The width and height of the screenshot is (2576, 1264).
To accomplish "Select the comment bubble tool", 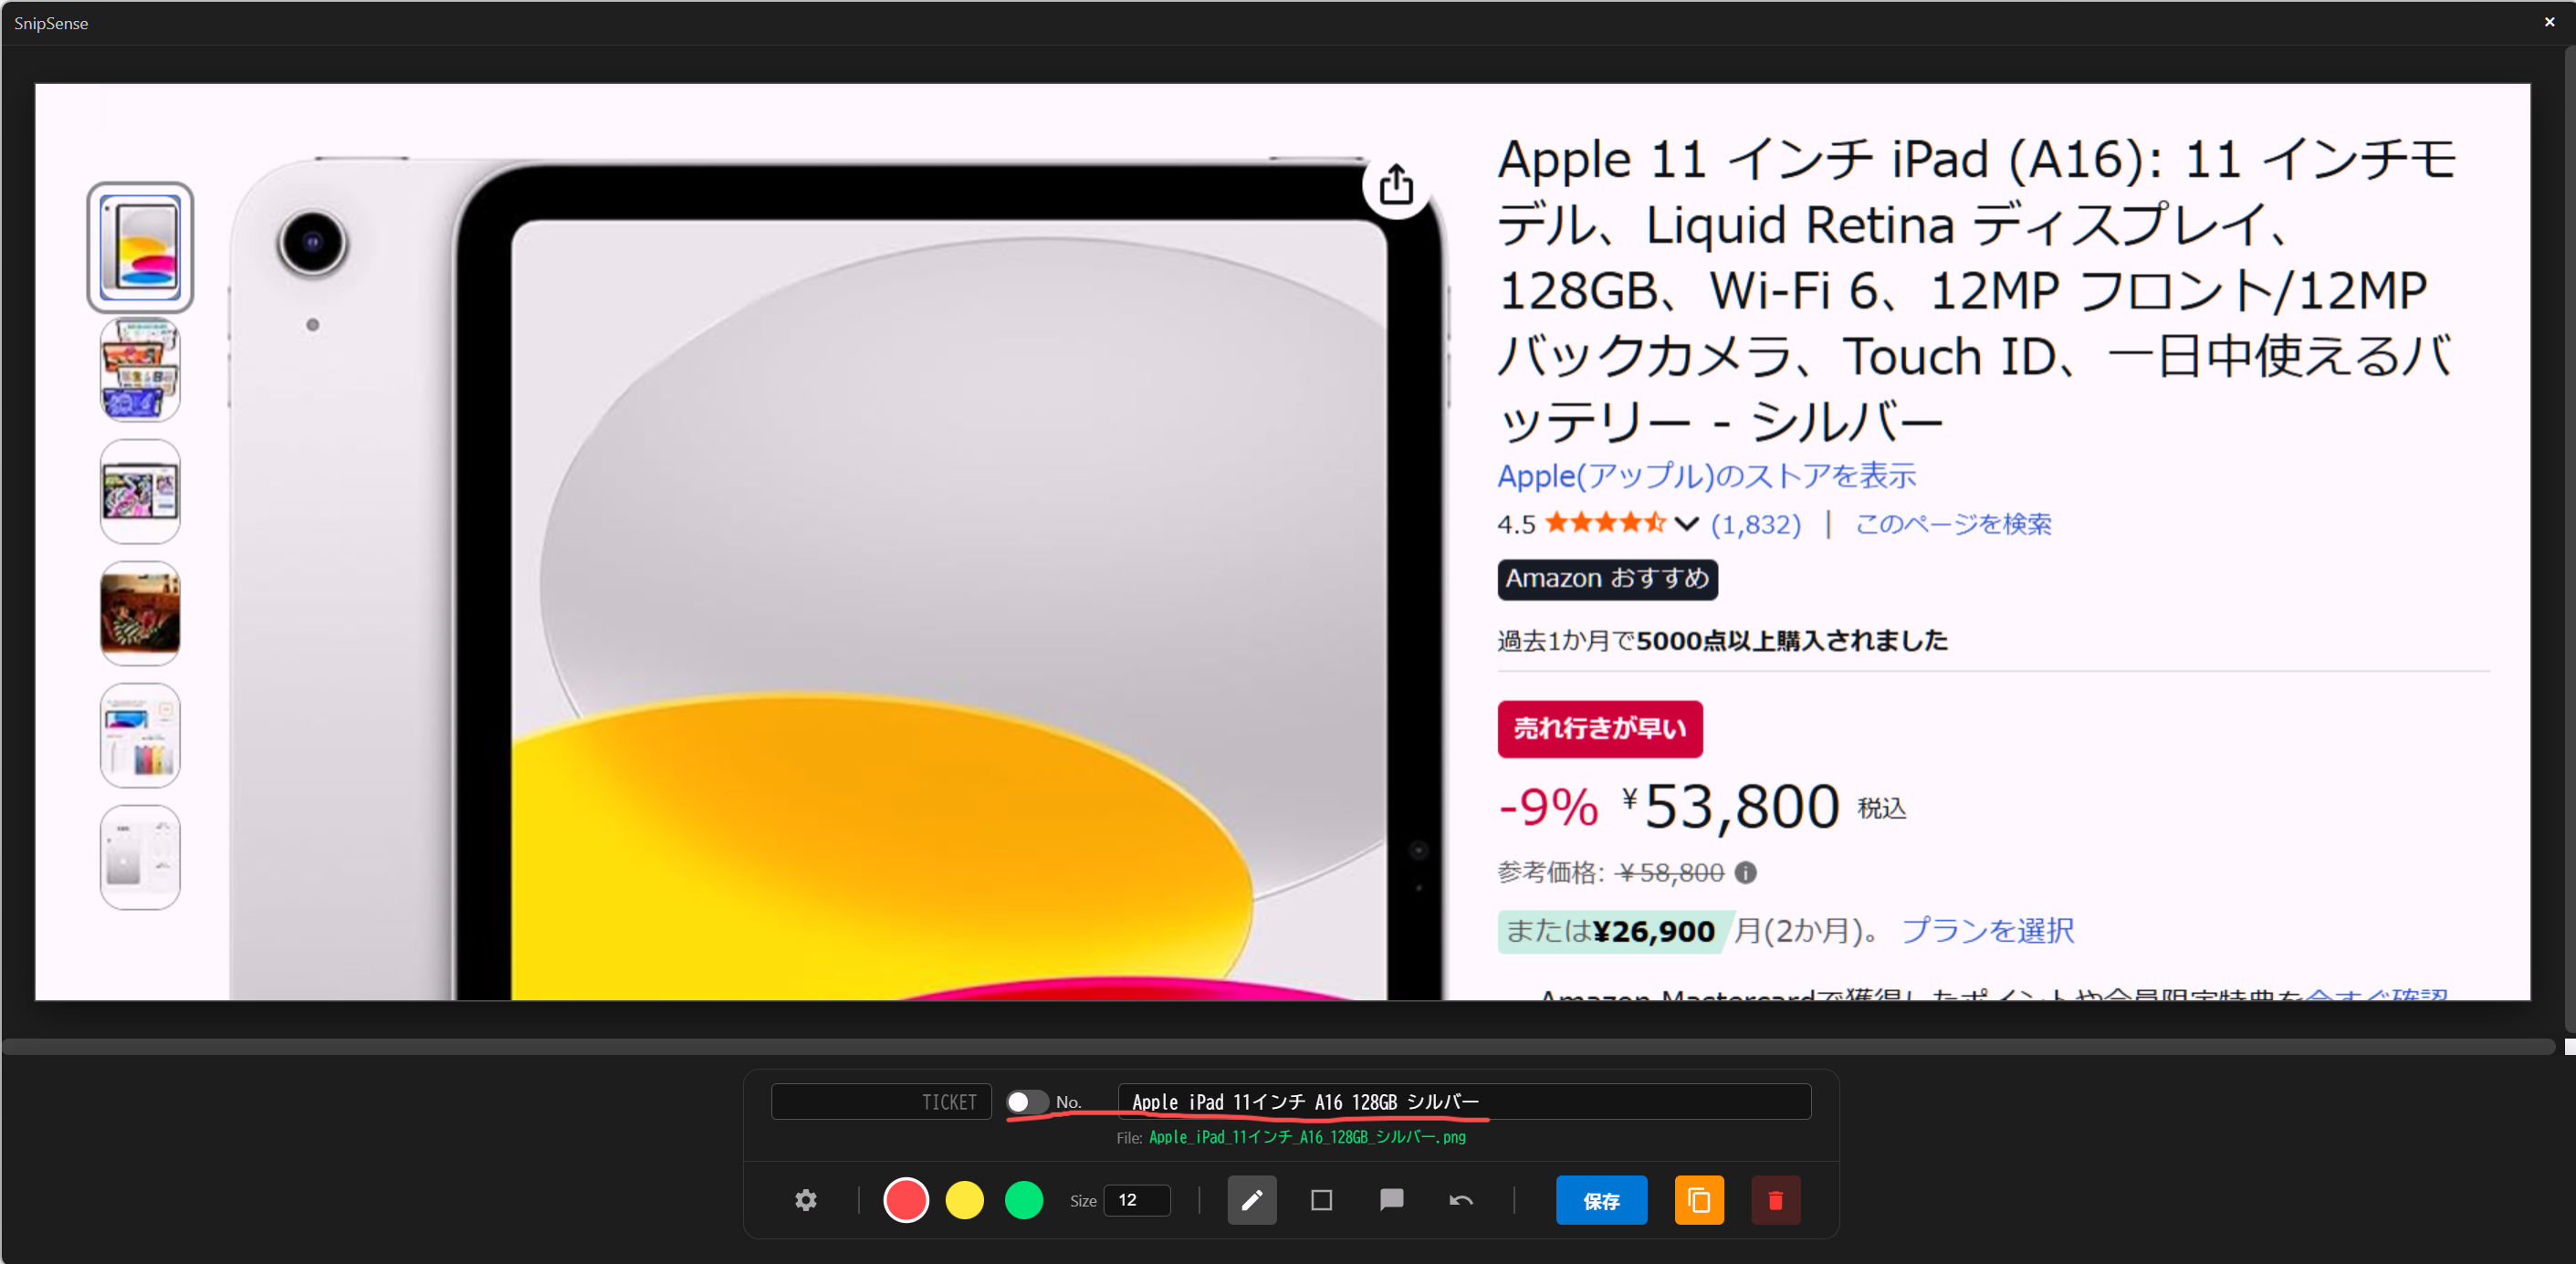I will 1391,1200.
